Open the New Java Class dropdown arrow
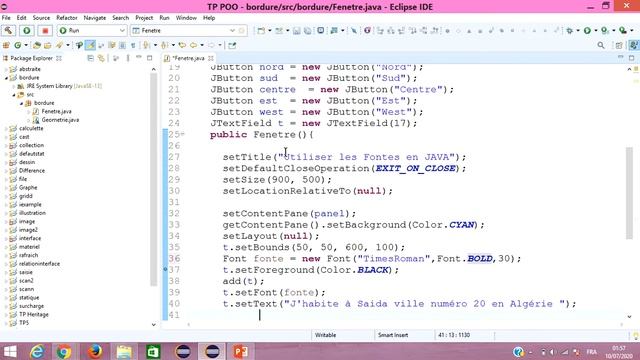Viewport: 640px width, 360px height. pyautogui.click(x=26, y=45)
